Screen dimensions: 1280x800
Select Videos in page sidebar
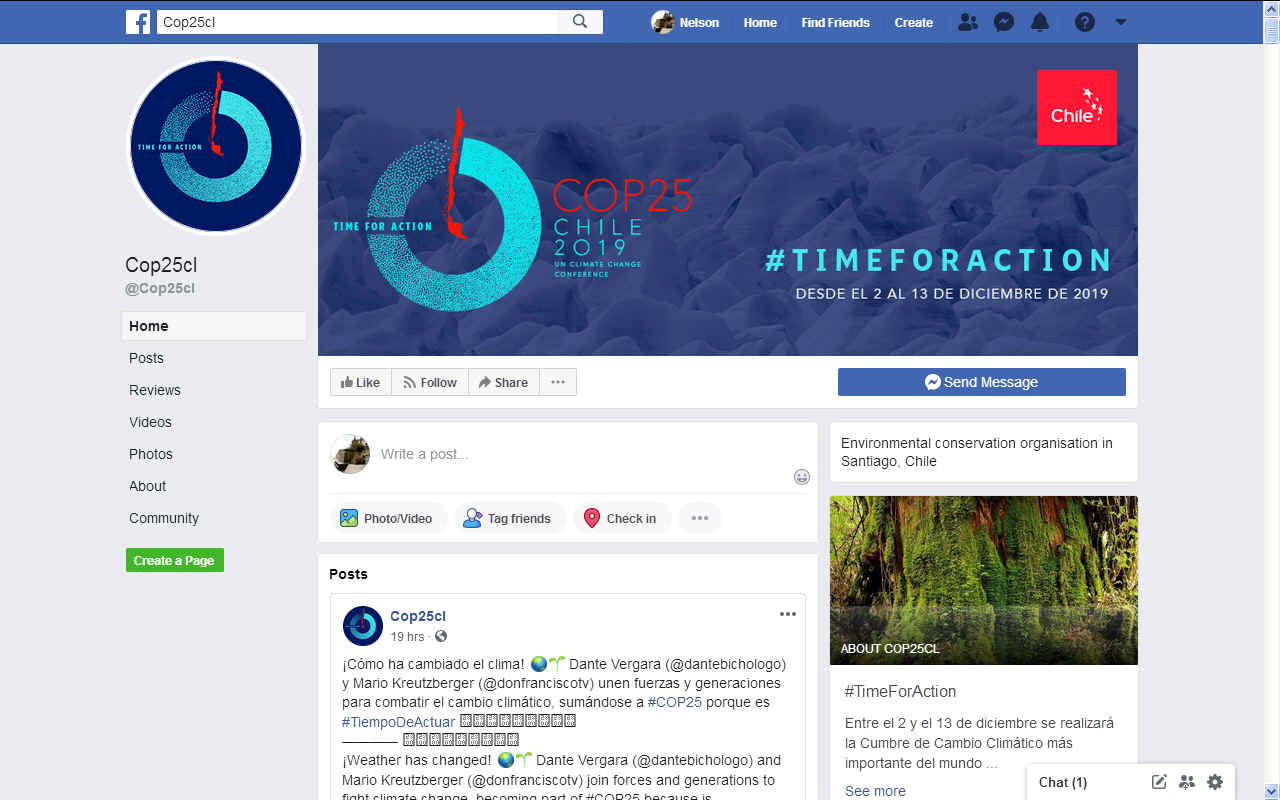(x=150, y=422)
